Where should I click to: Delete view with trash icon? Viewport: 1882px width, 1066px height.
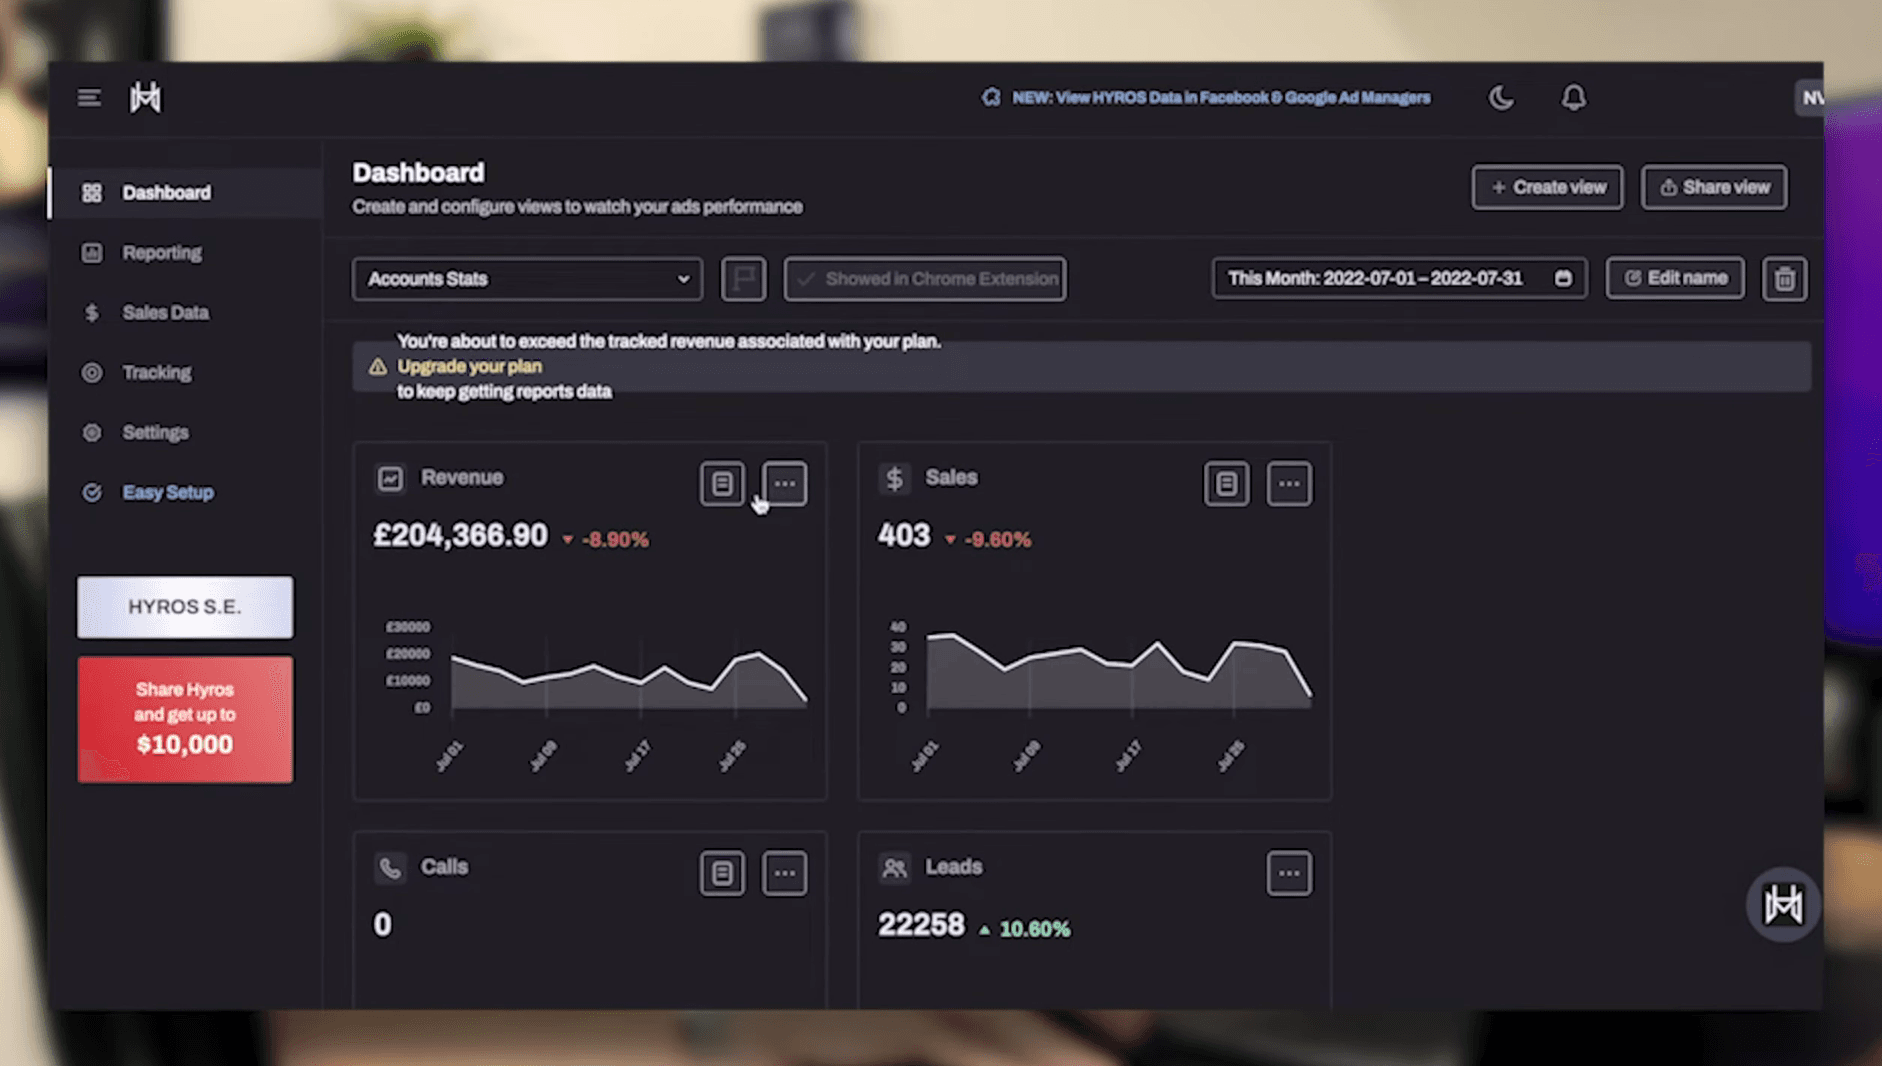tap(1784, 278)
